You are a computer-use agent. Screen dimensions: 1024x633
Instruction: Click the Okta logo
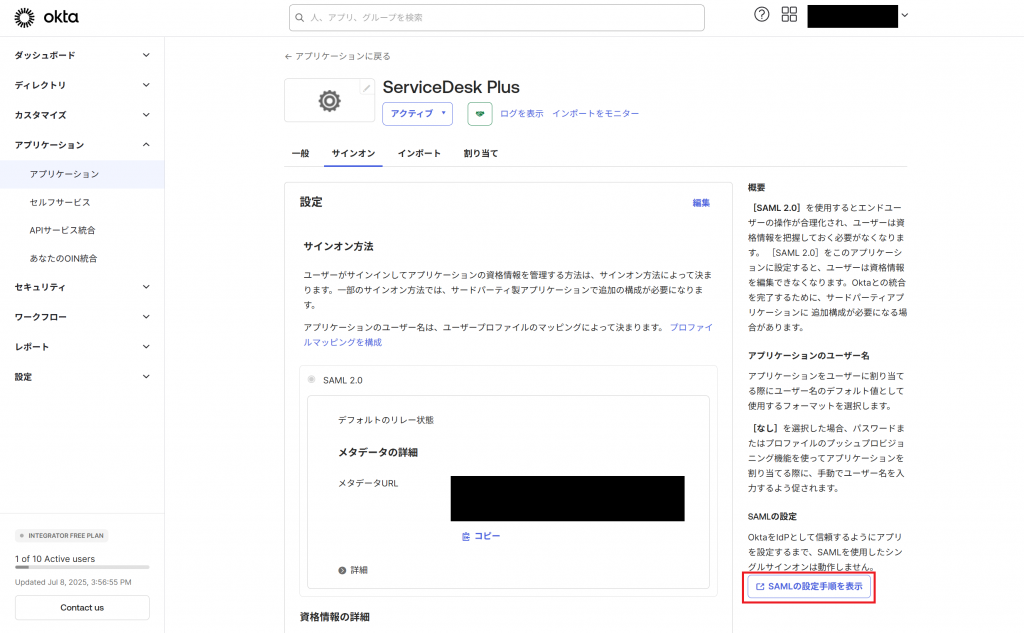[x=46, y=17]
